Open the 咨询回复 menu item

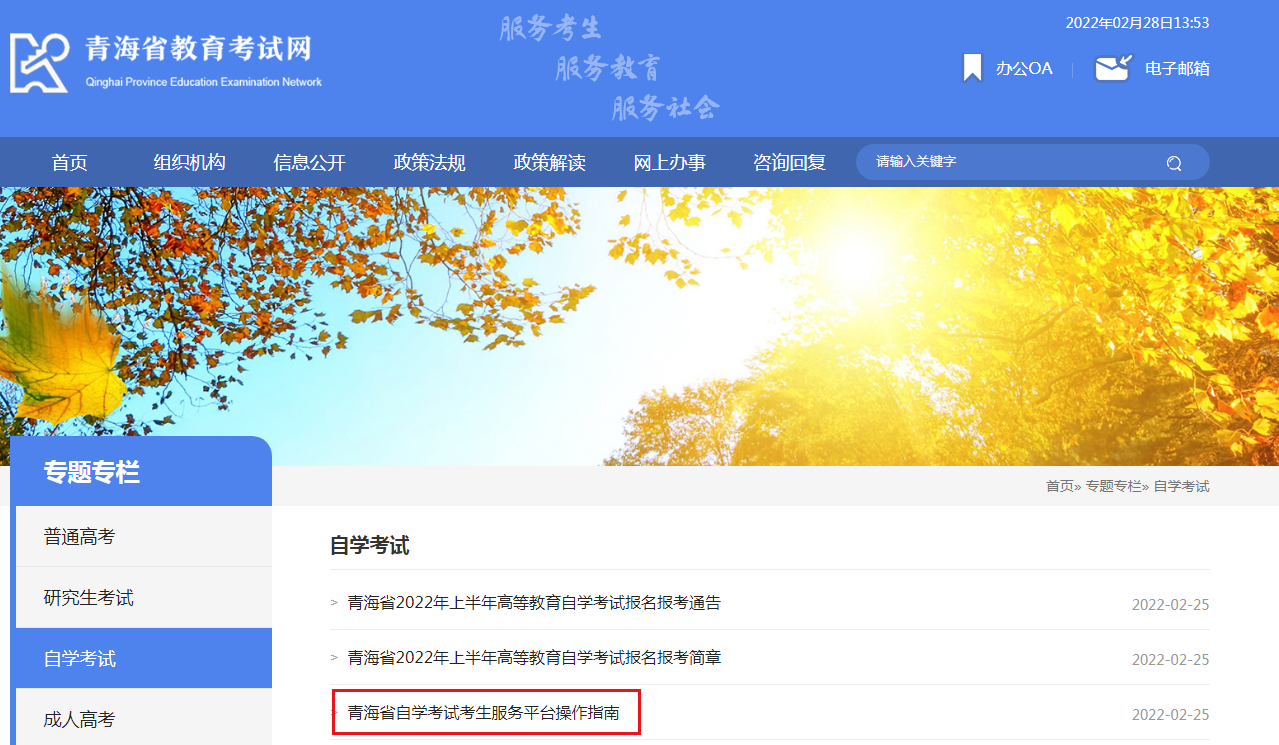(x=790, y=163)
